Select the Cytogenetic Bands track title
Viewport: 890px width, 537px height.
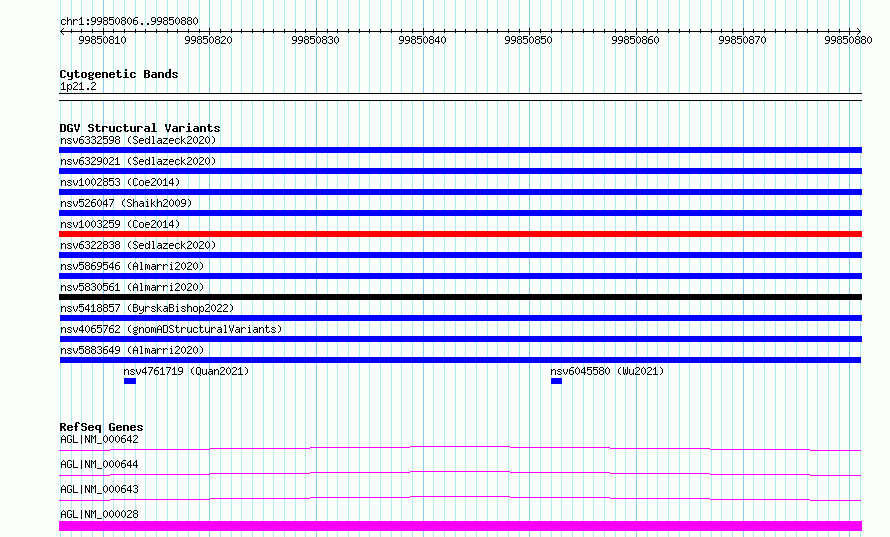119,74
